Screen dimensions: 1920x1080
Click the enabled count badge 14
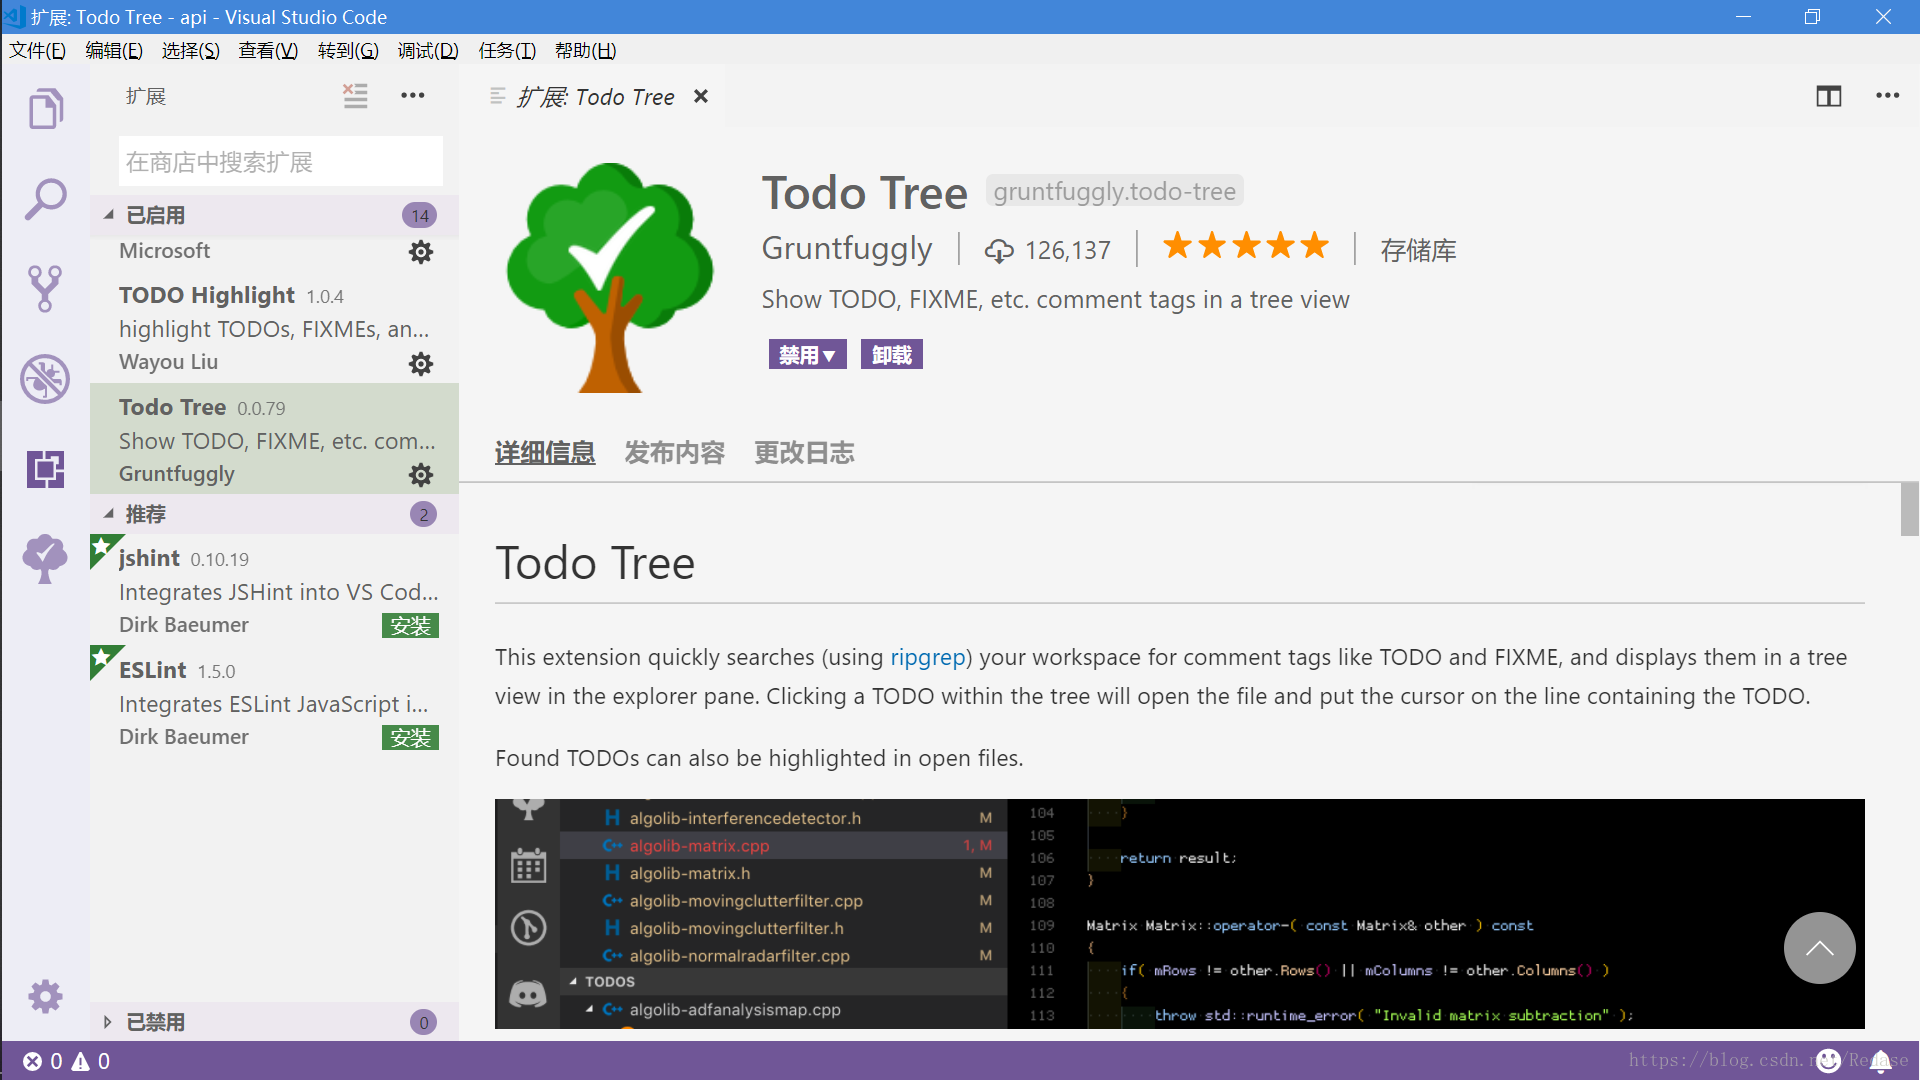[420, 215]
